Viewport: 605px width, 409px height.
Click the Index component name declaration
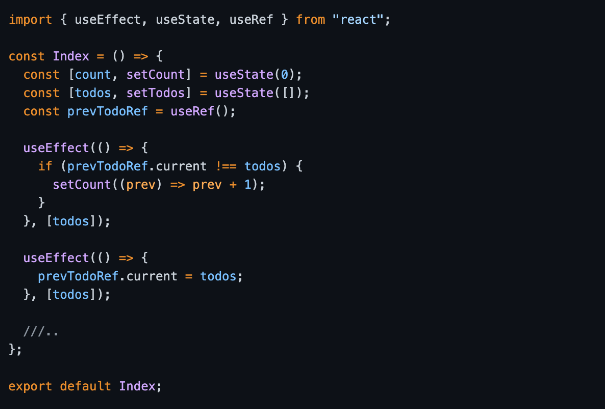[71, 56]
